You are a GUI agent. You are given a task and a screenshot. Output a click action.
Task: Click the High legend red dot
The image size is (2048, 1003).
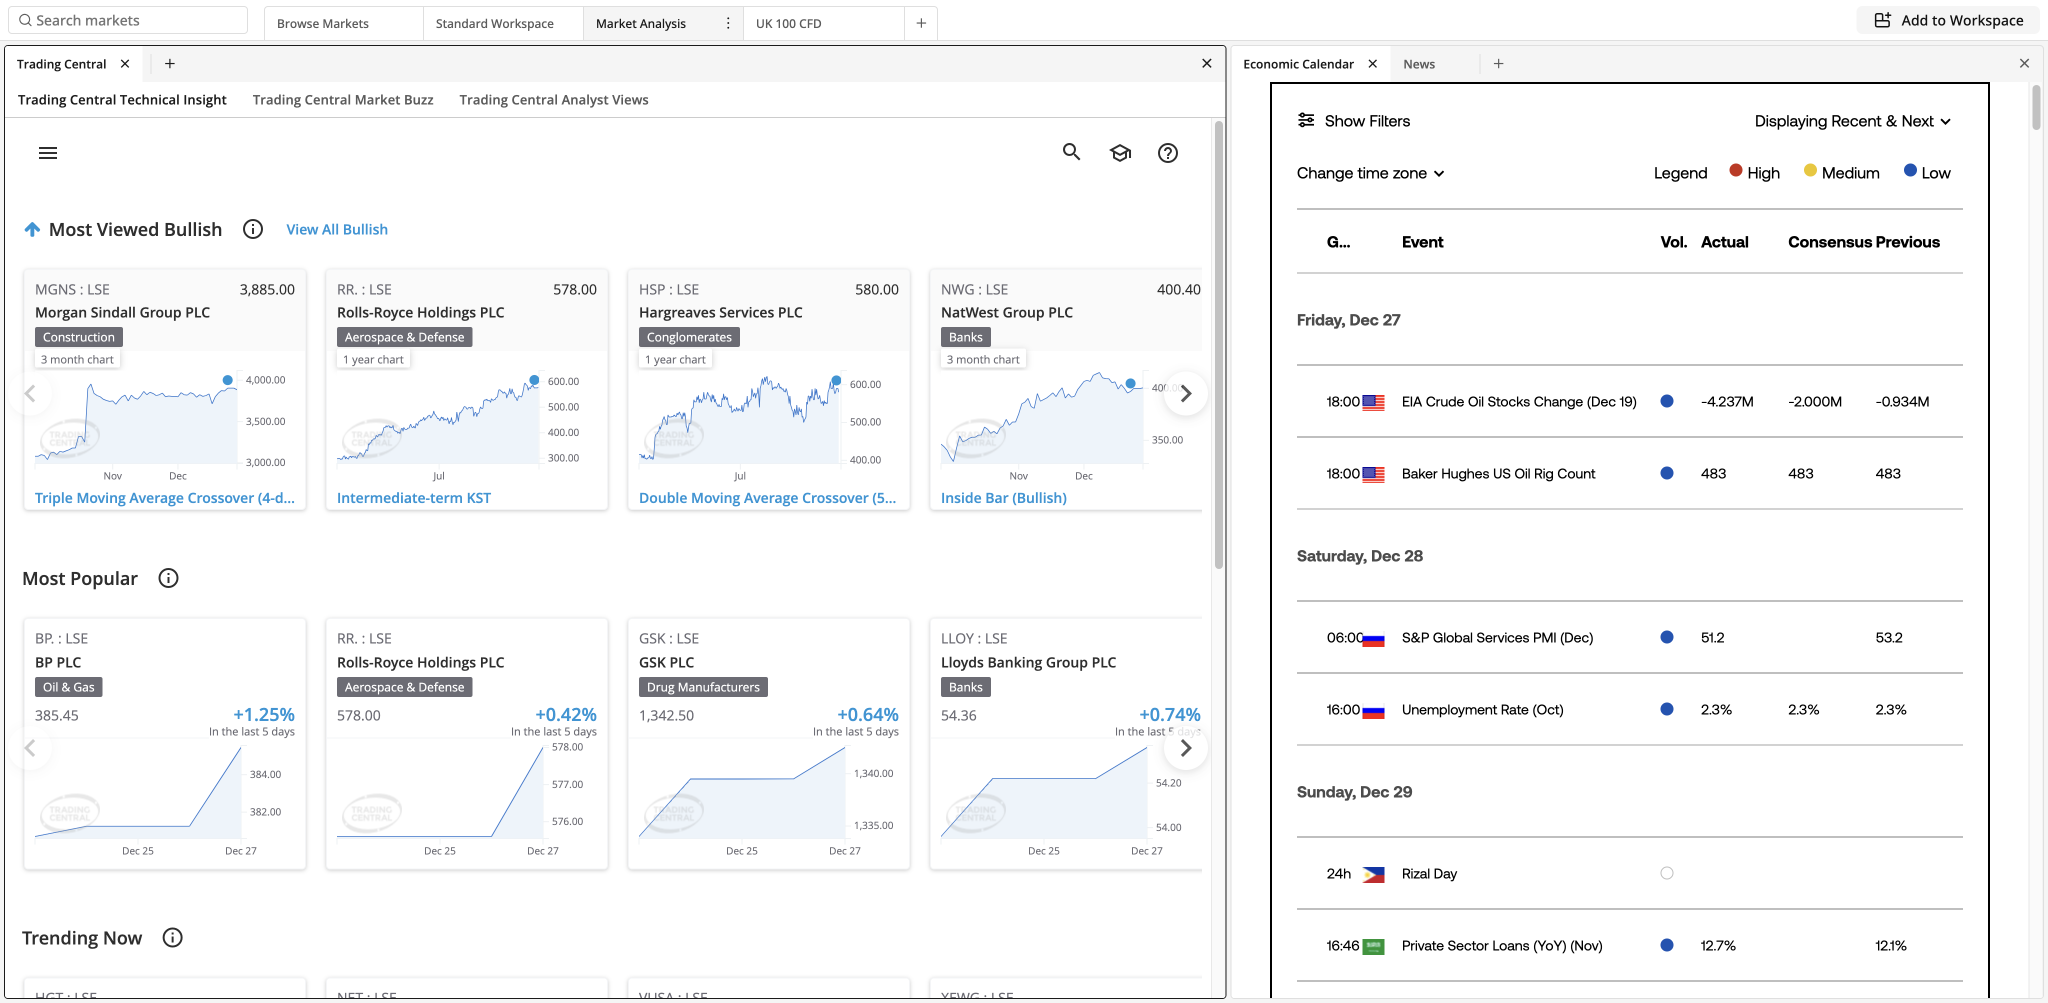(1736, 171)
